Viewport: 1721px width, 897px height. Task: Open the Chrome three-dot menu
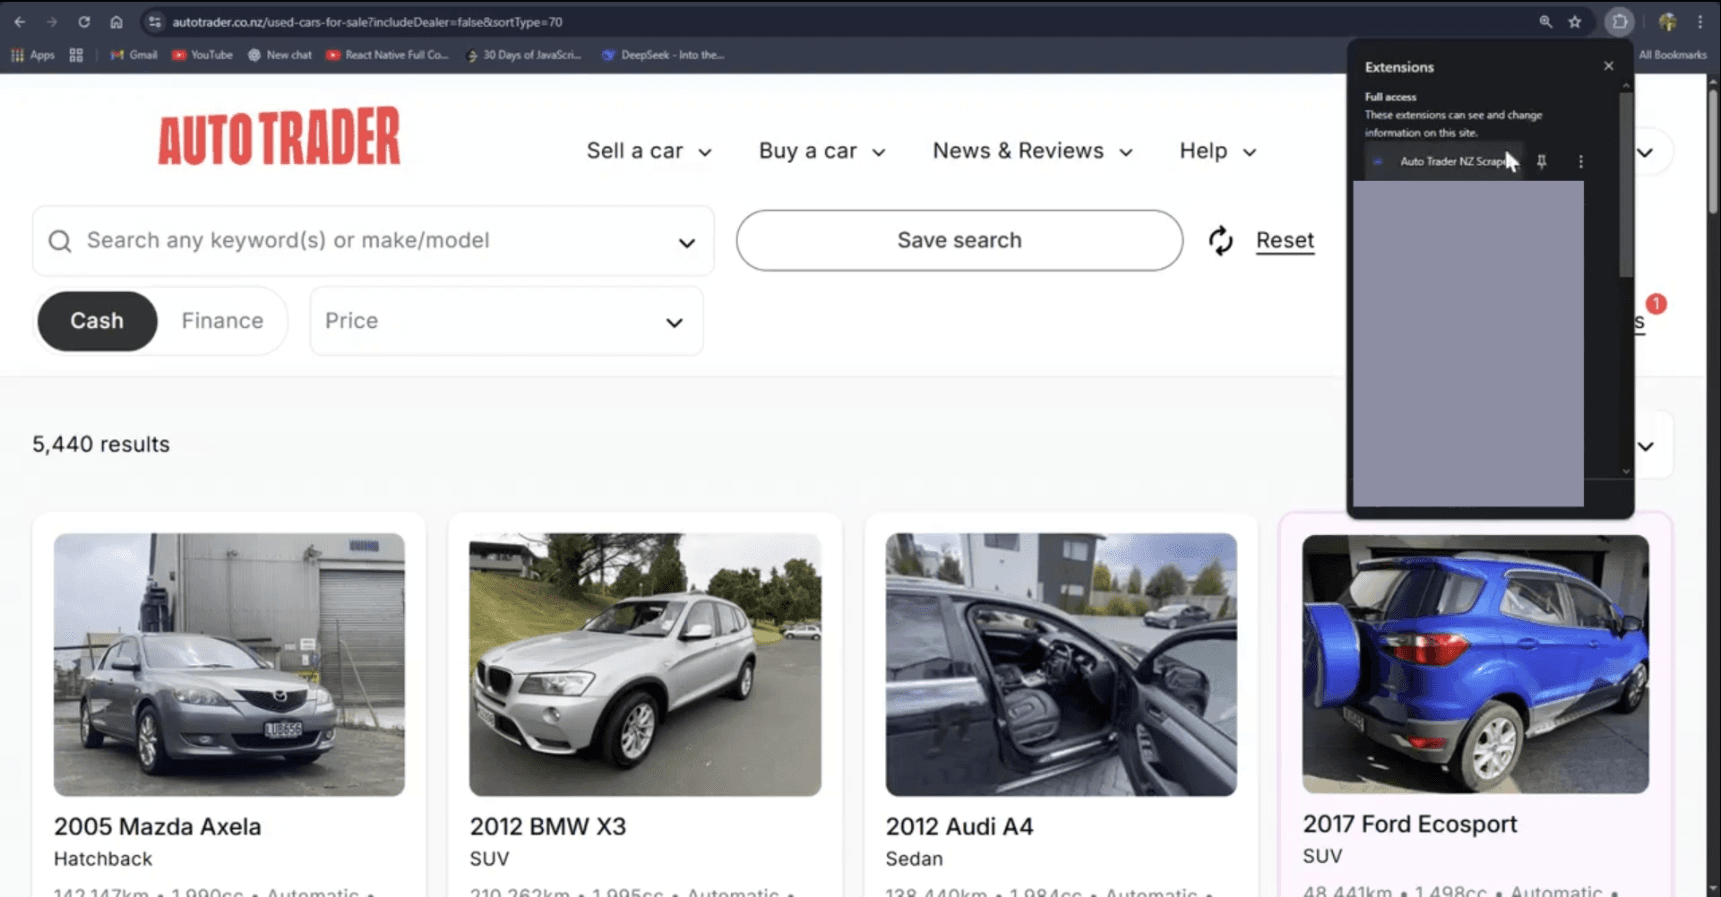pos(1700,21)
